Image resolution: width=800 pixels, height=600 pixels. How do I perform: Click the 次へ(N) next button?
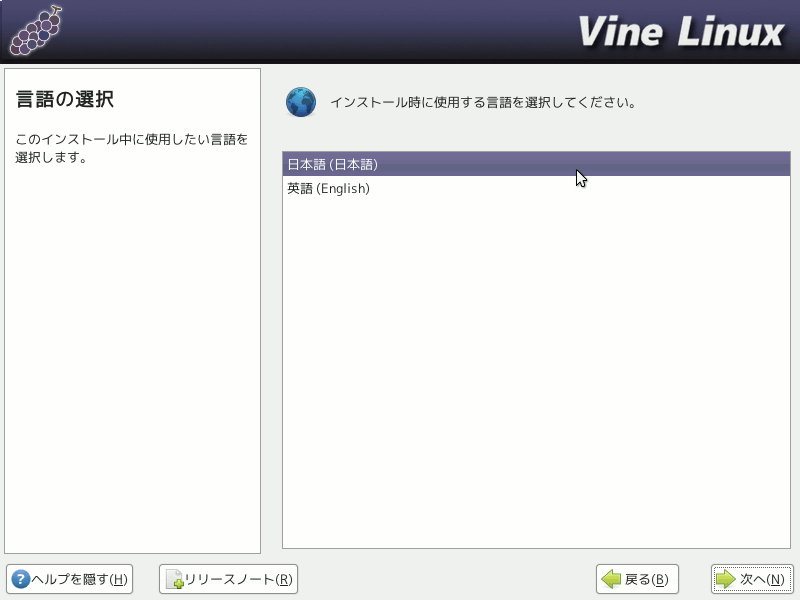752,579
